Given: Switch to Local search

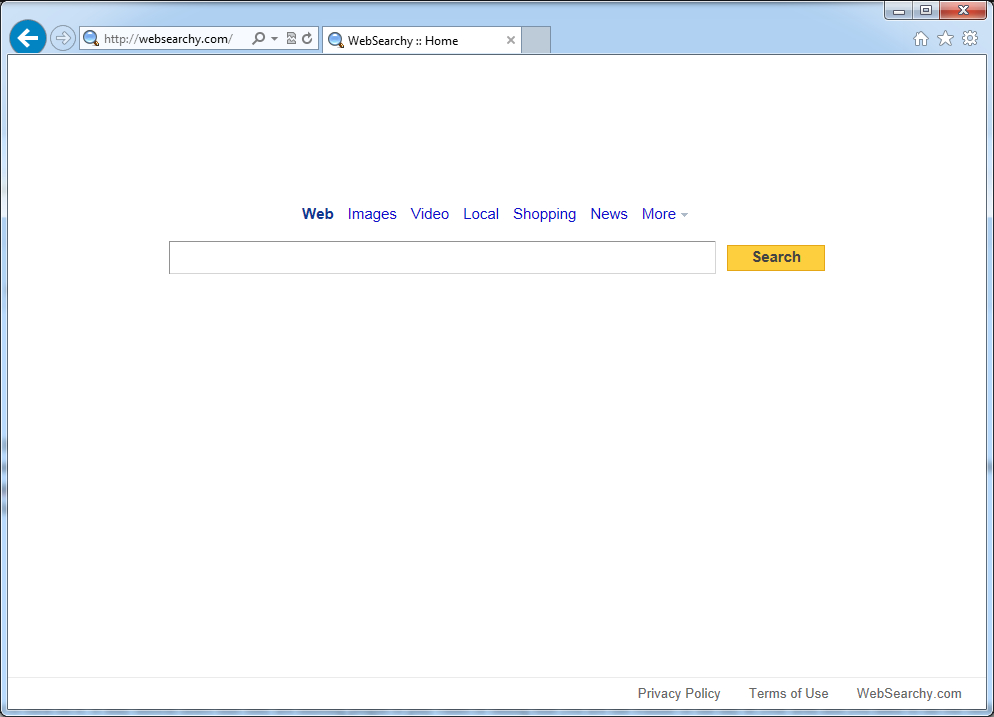Looking at the screenshot, I should tap(481, 214).
